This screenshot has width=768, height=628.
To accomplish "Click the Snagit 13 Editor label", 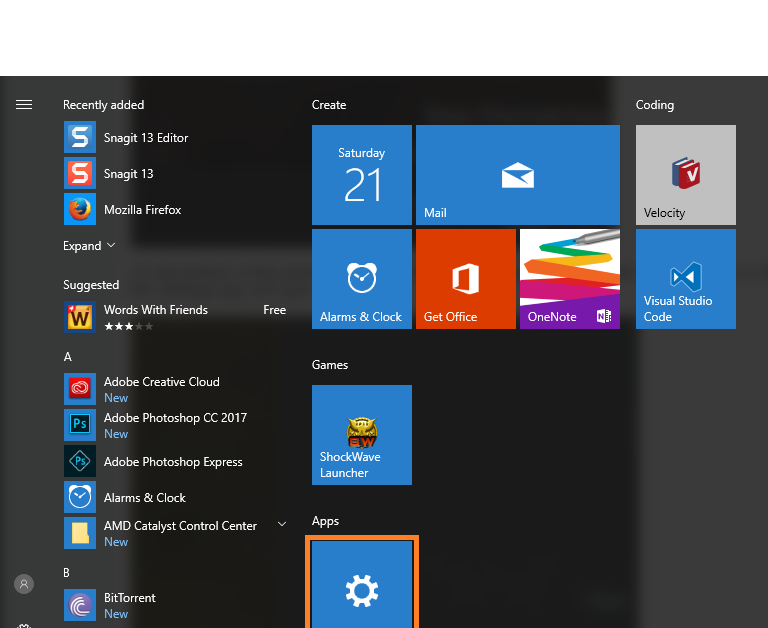I will (x=146, y=138).
